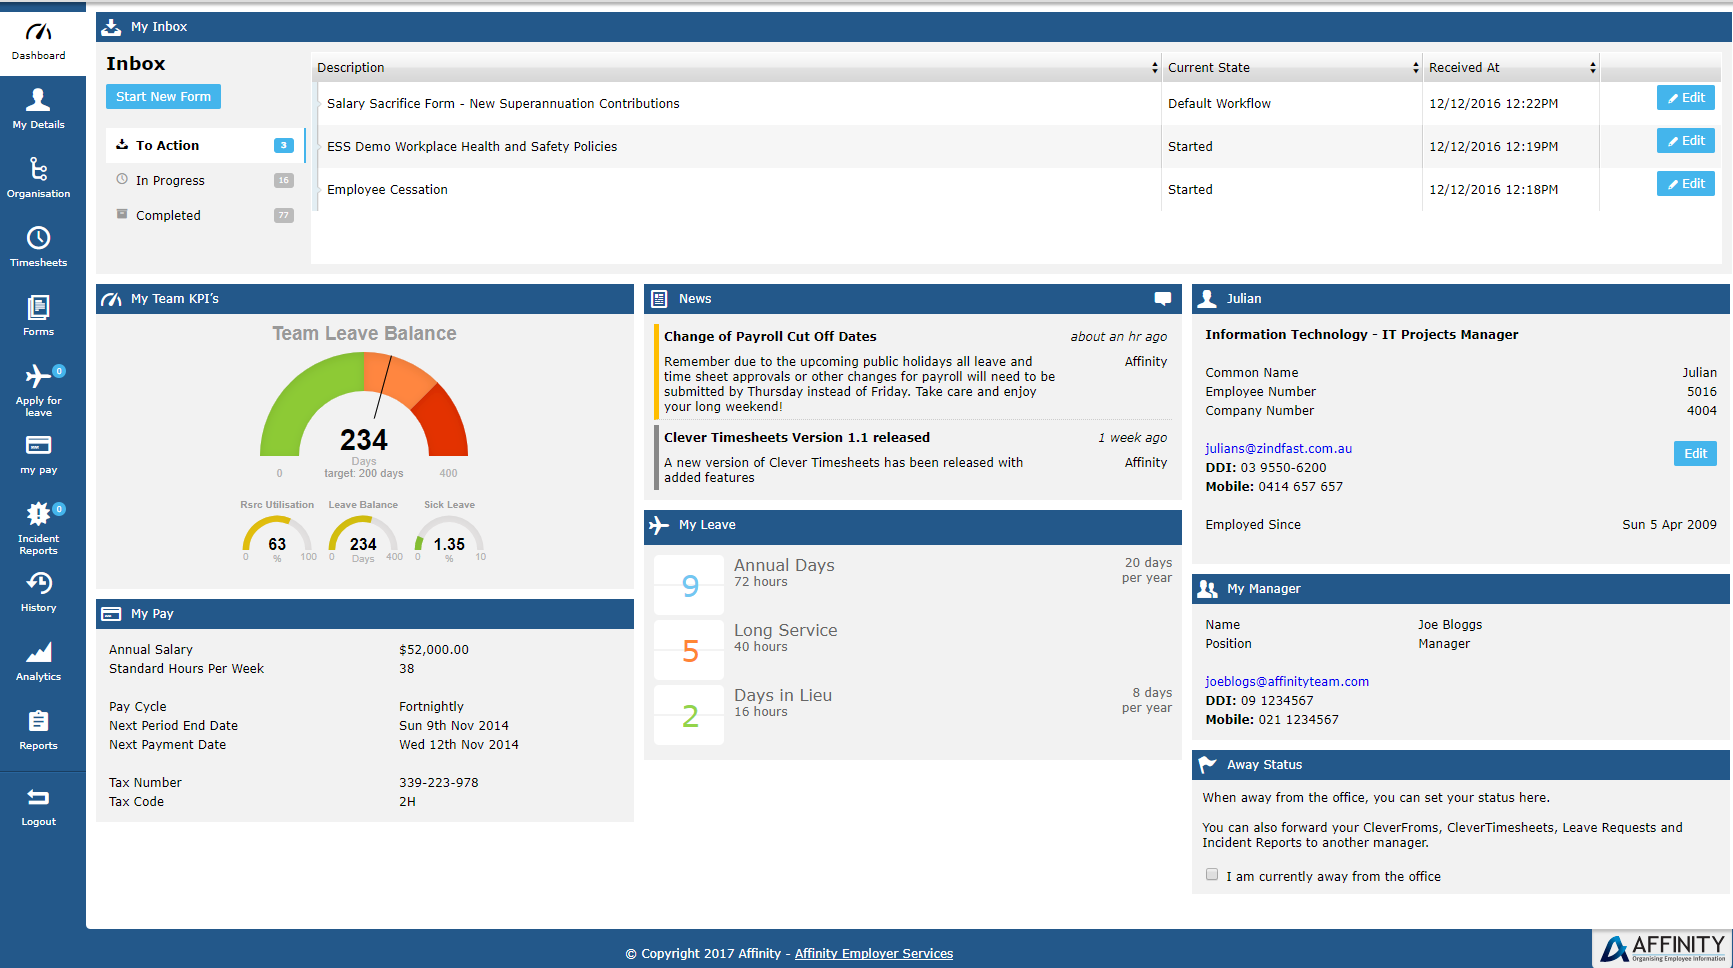
Task: Switch to the Completed inbox filter
Action: [x=168, y=215]
